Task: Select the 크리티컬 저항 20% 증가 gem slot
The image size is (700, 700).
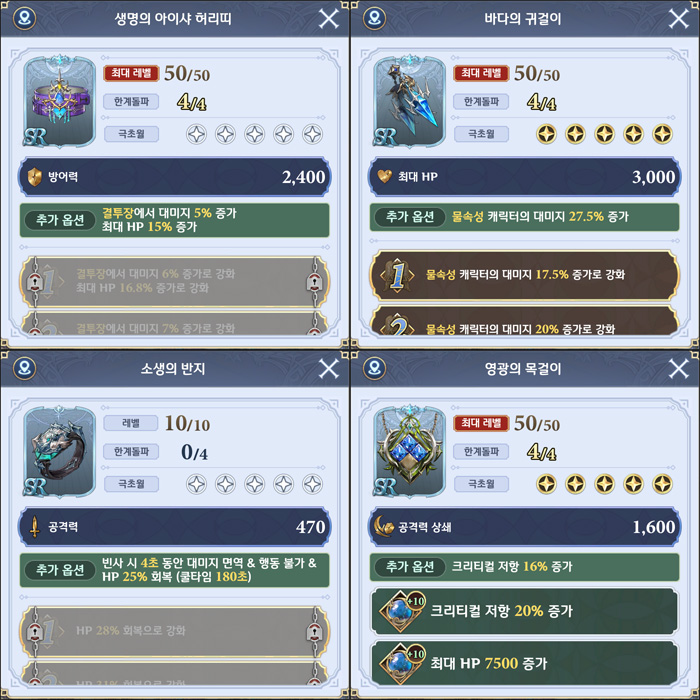Action: (x=525, y=611)
